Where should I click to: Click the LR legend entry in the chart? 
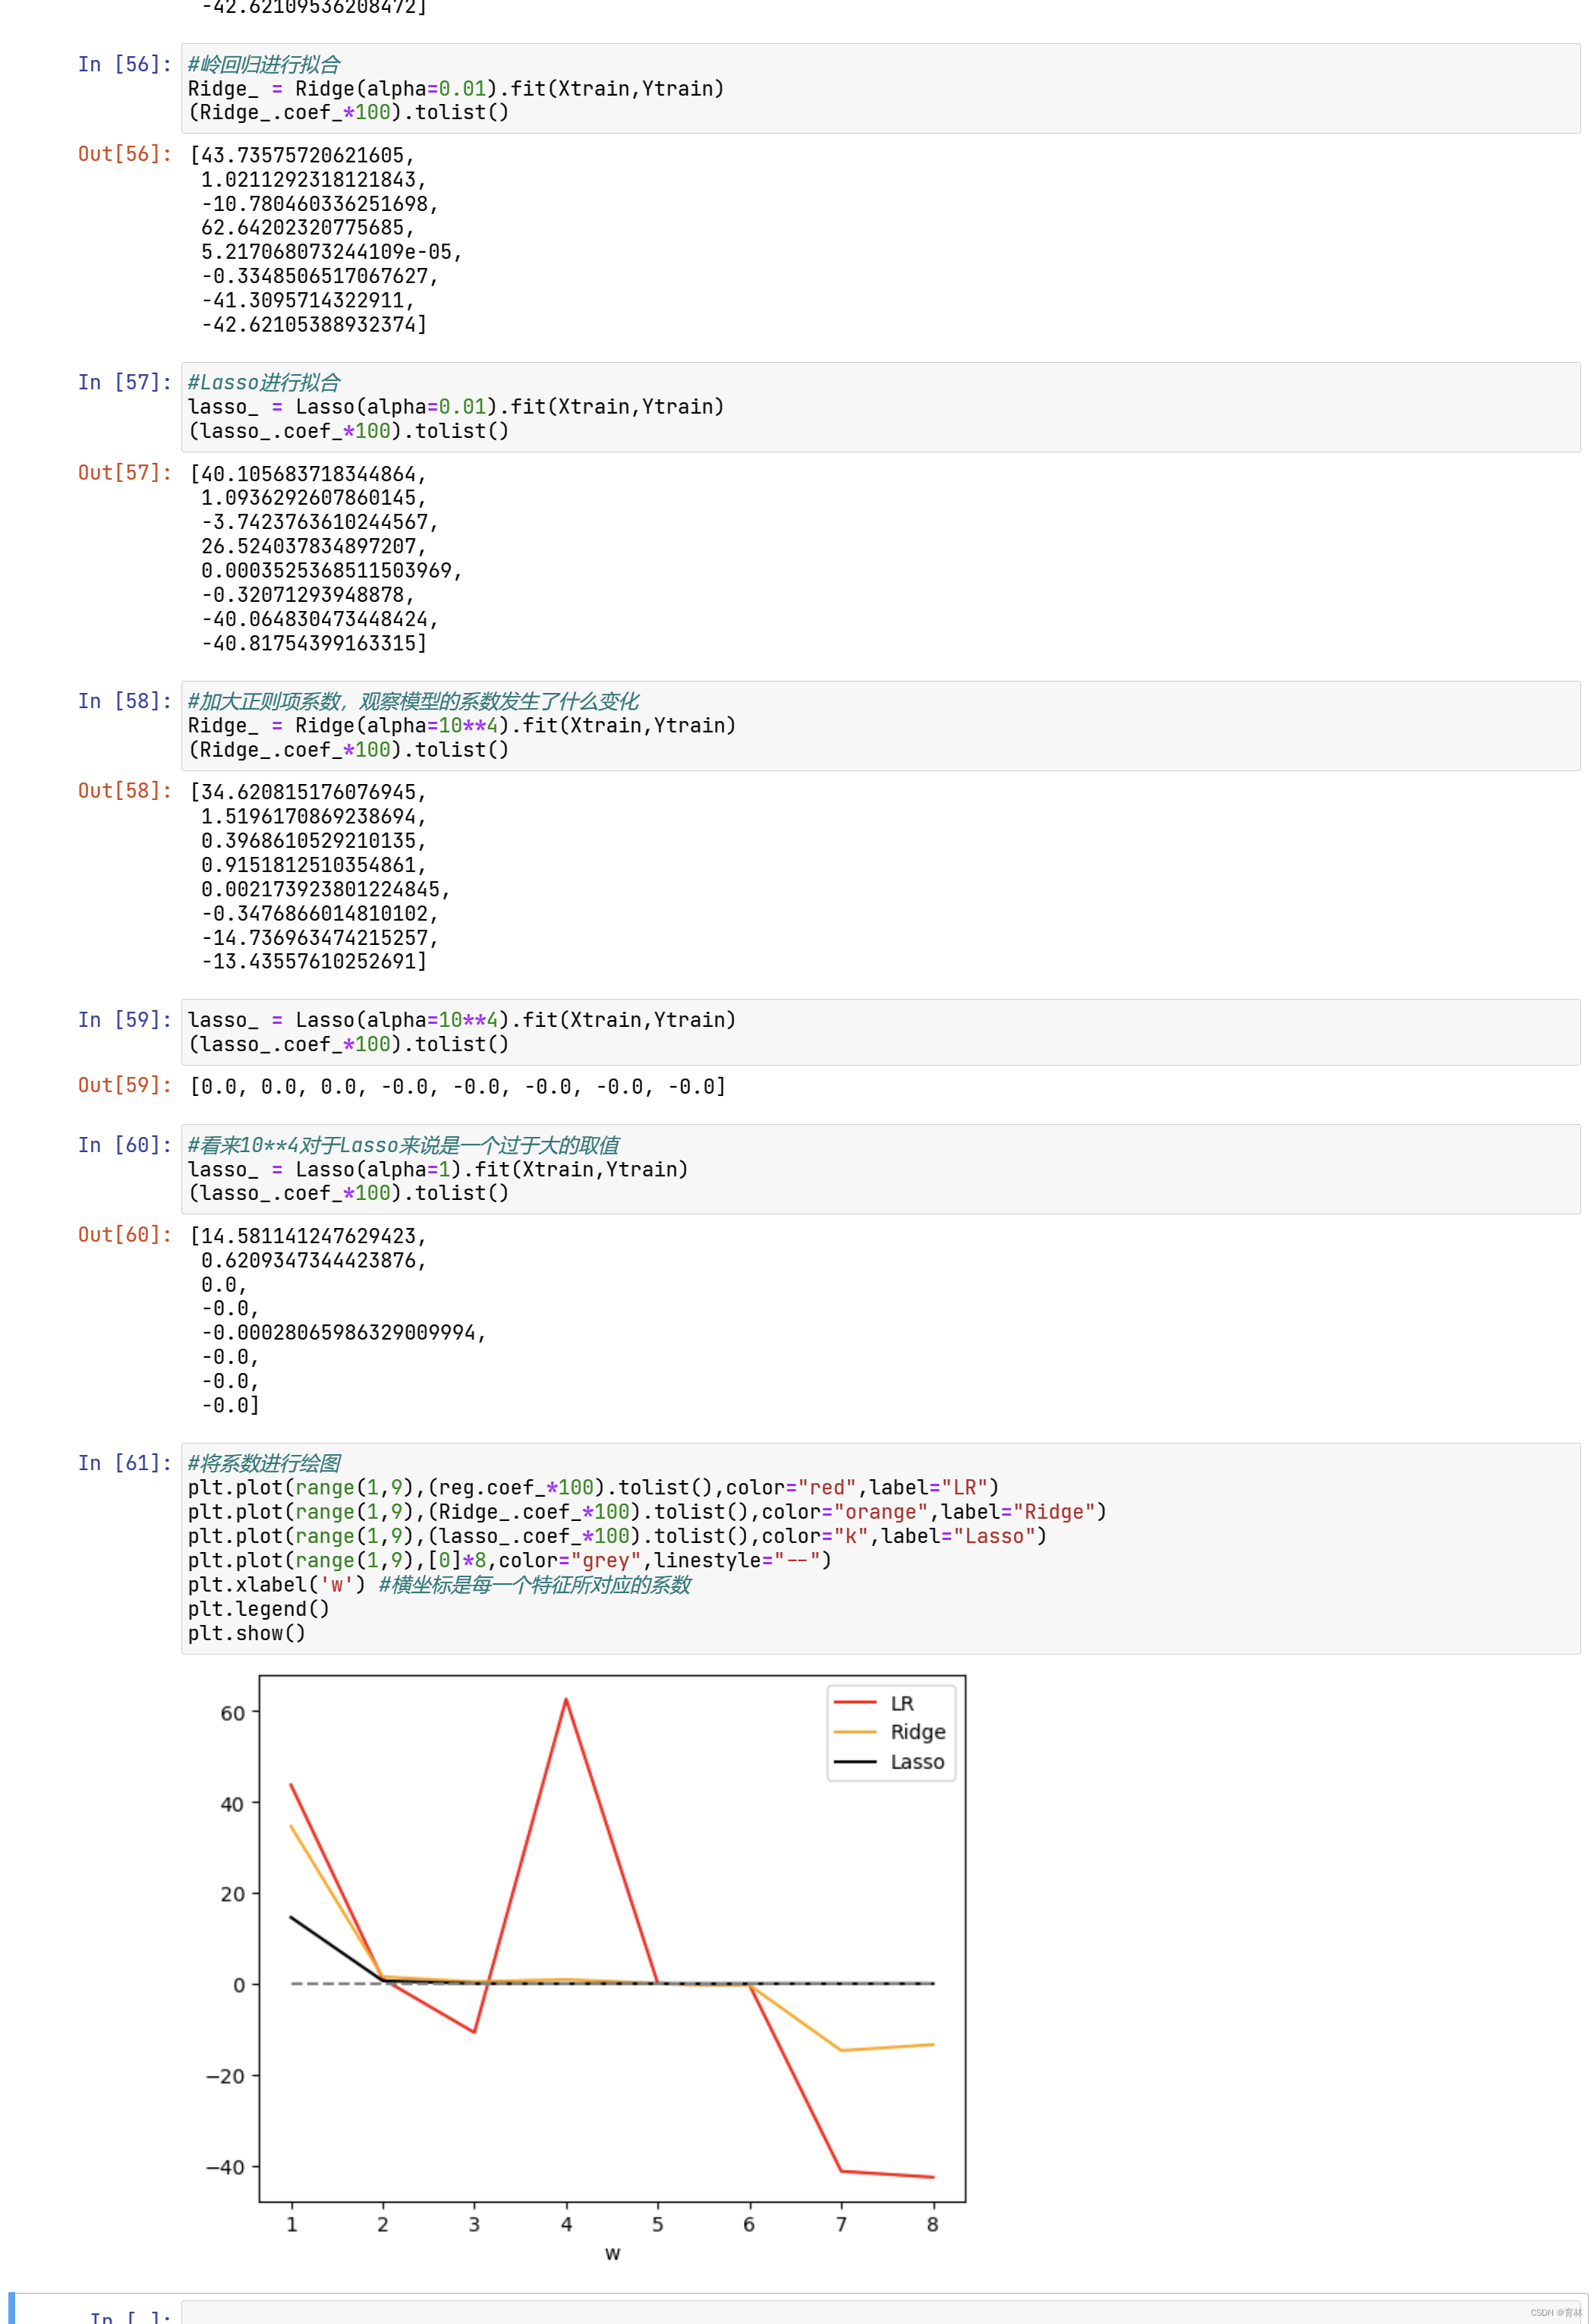(x=902, y=1703)
